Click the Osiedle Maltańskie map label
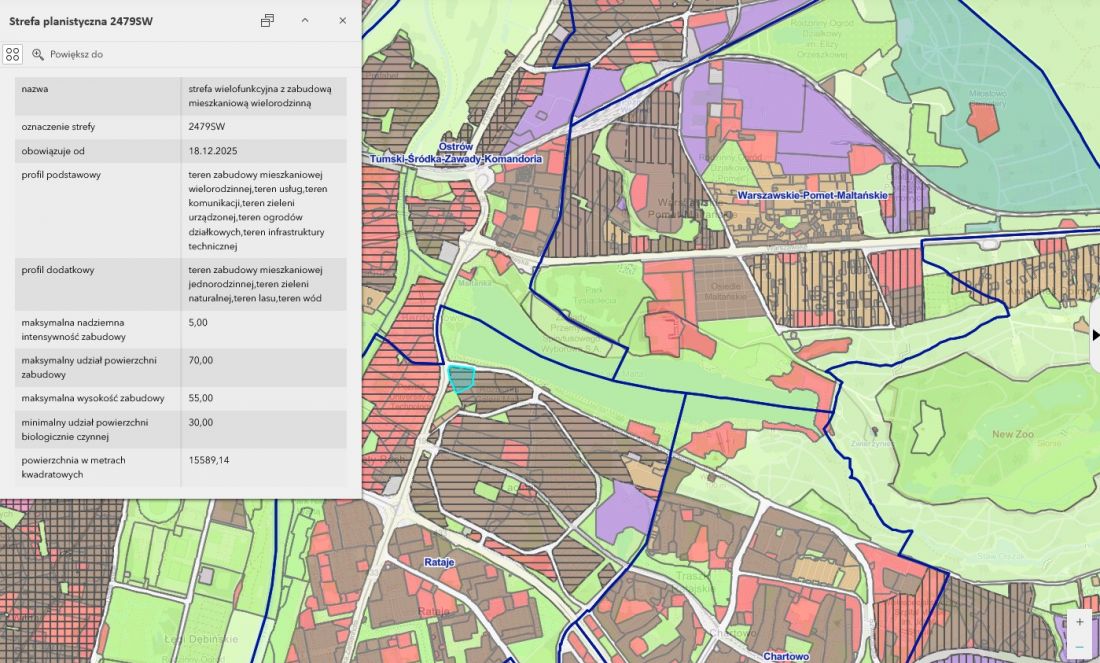The height and width of the screenshot is (663, 1100). 726,291
